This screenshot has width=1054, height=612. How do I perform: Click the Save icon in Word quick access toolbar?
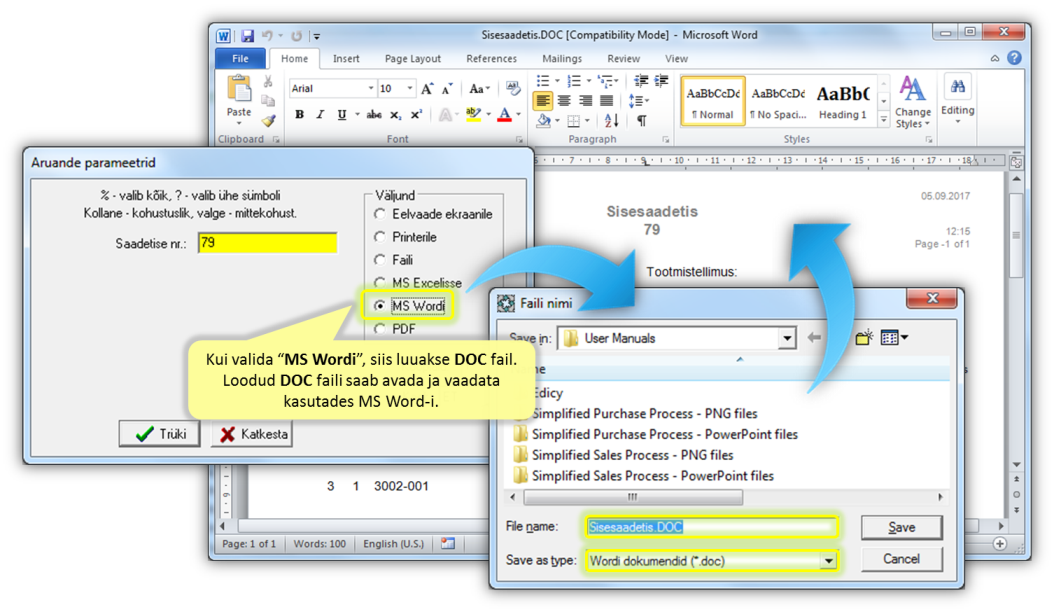[x=247, y=36]
